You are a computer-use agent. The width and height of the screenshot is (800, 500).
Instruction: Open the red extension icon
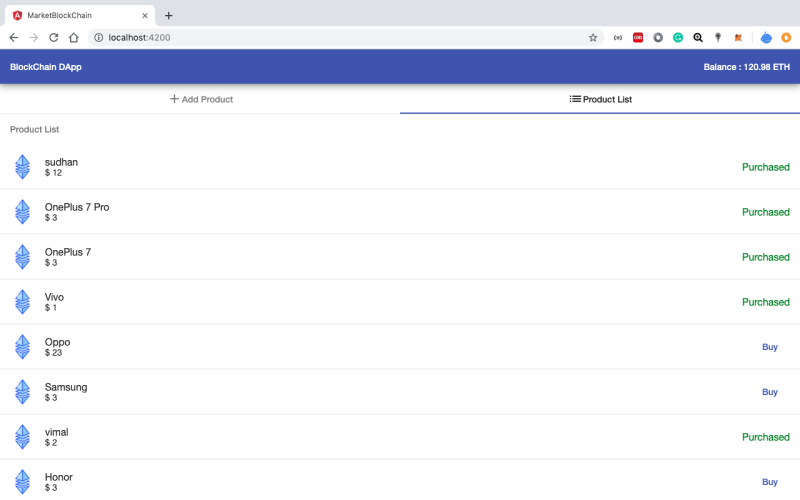click(638, 38)
